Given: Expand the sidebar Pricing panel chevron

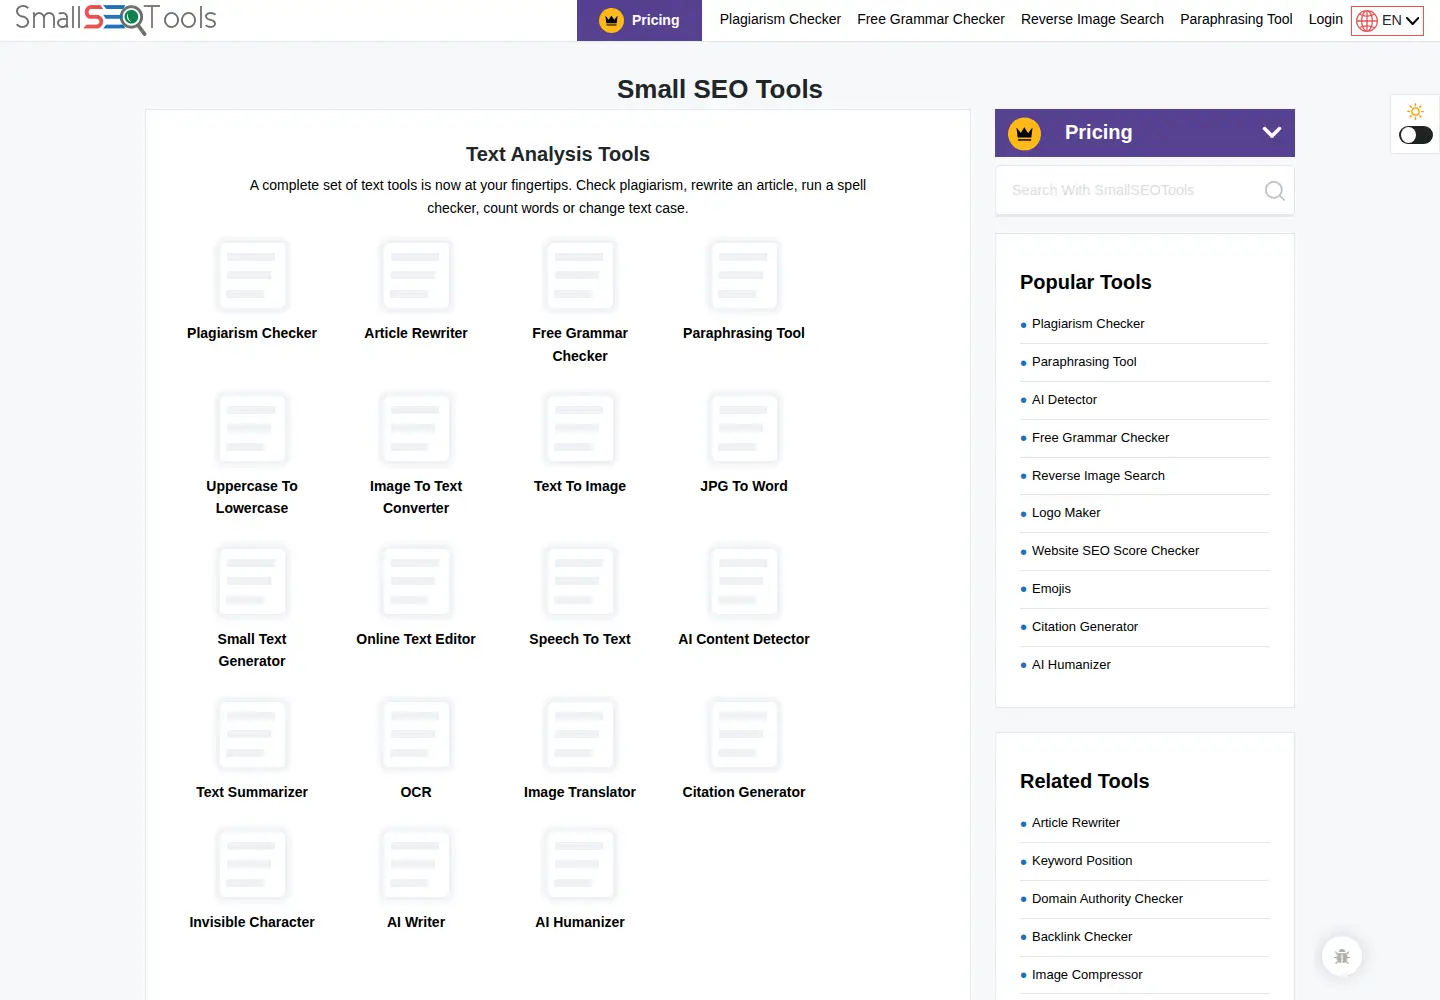Looking at the screenshot, I should (1272, 132).
